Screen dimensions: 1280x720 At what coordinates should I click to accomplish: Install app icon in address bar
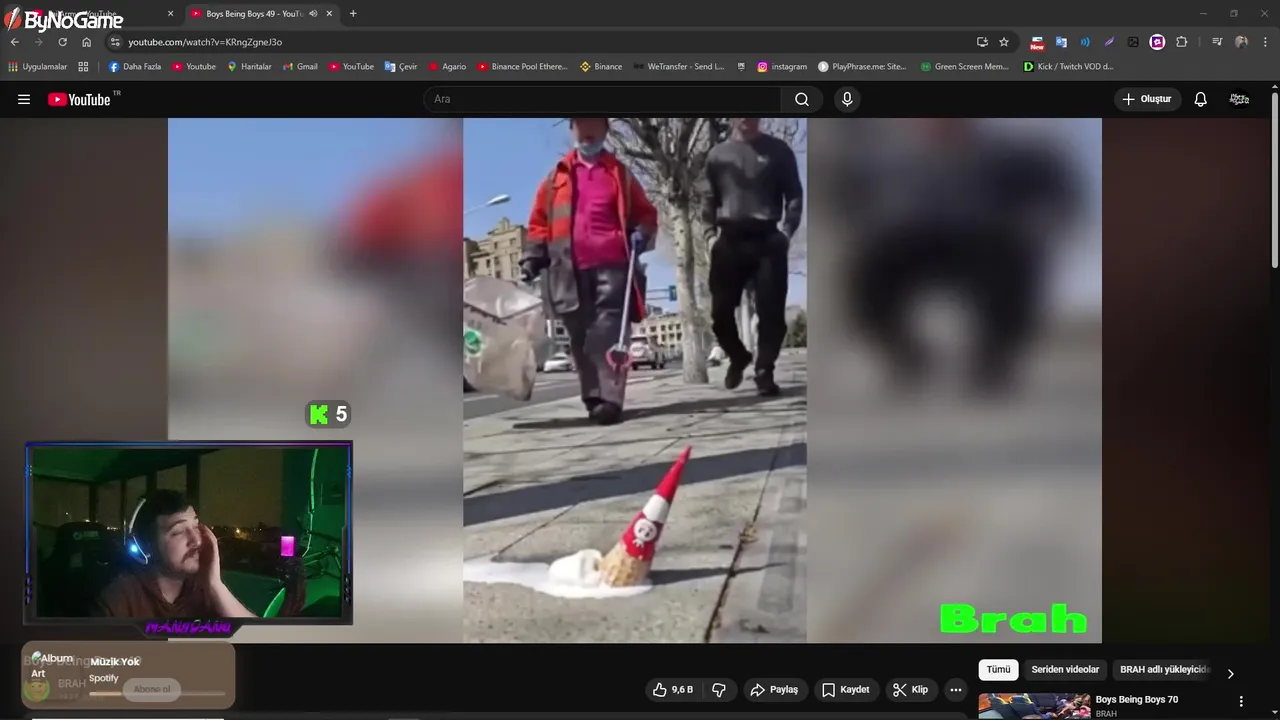pos(982,42)
